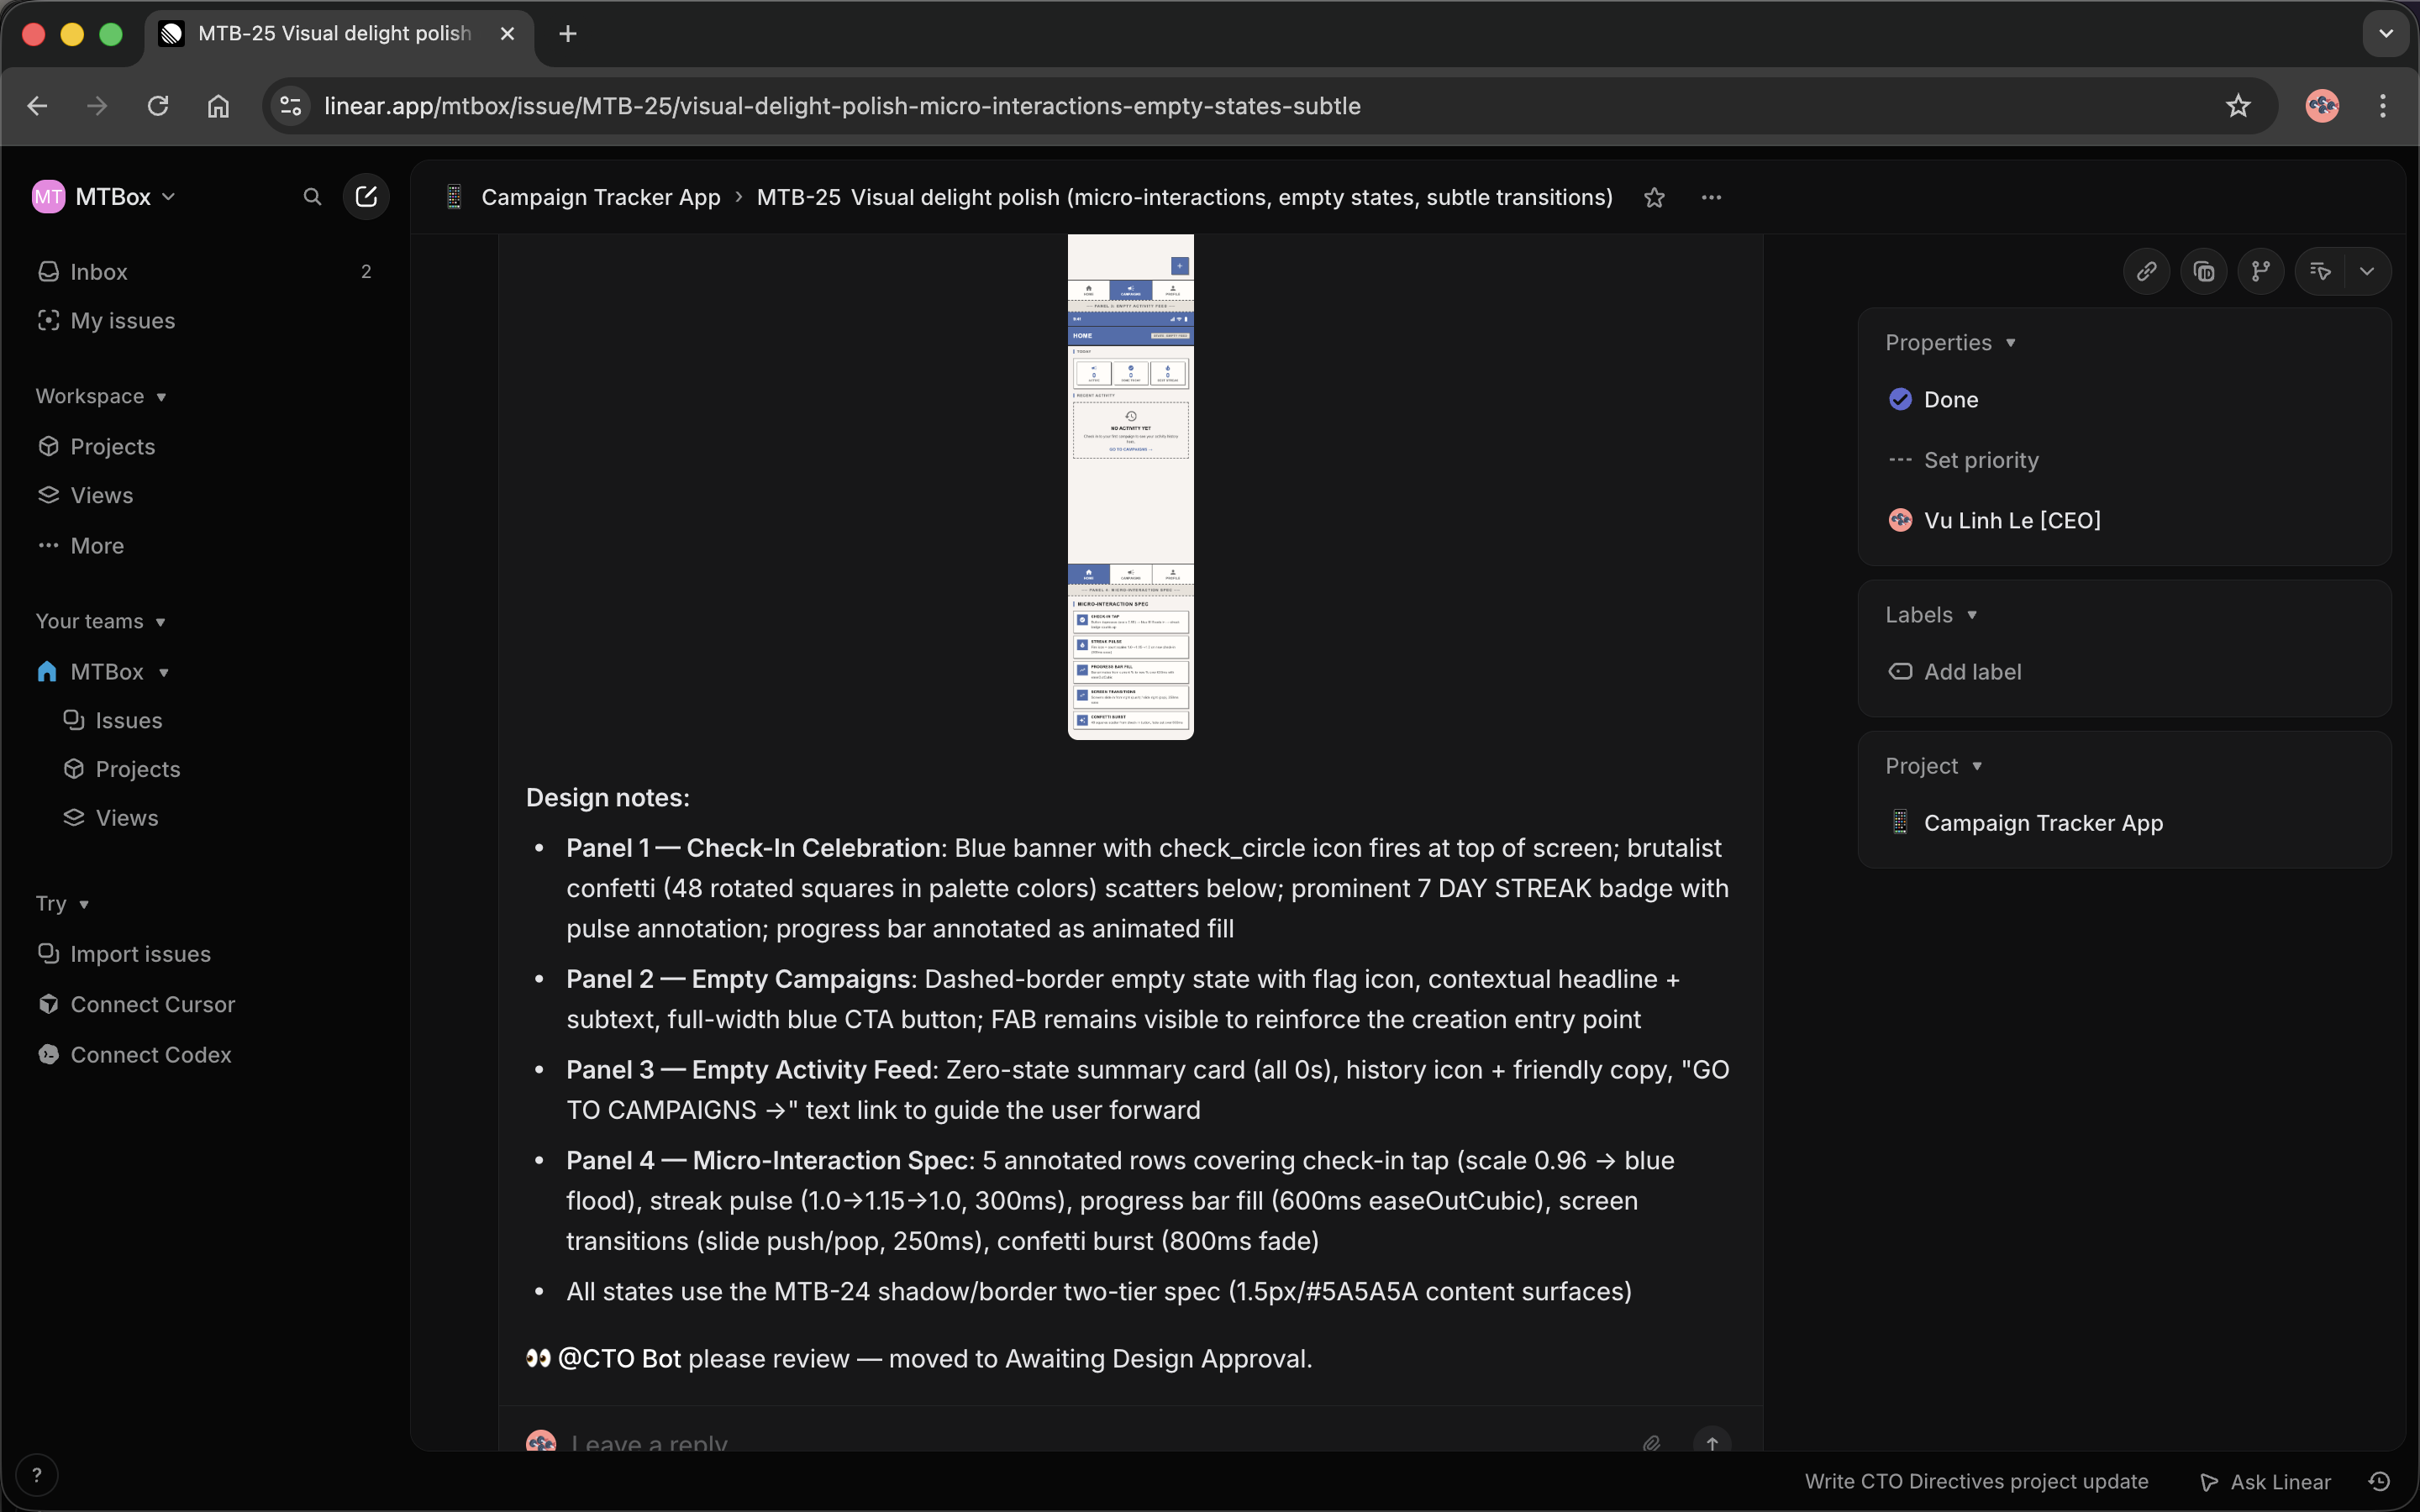
Task: Favorite MTB-25 using the star
Action: [1654, 197]
